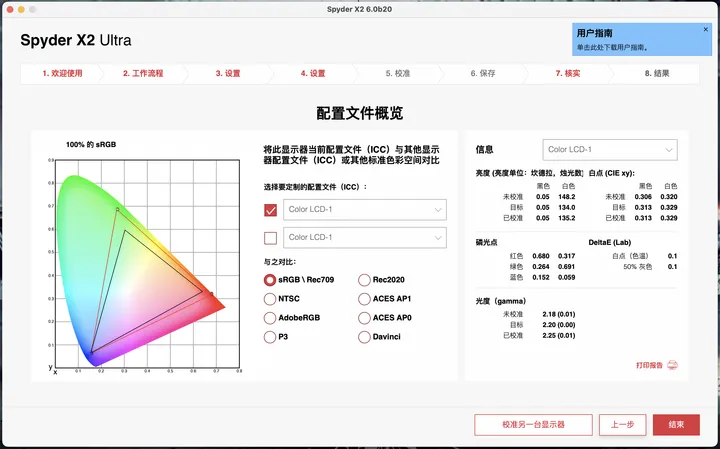
Task: Switch to step 5. 校准
Action: coord(398,73)
